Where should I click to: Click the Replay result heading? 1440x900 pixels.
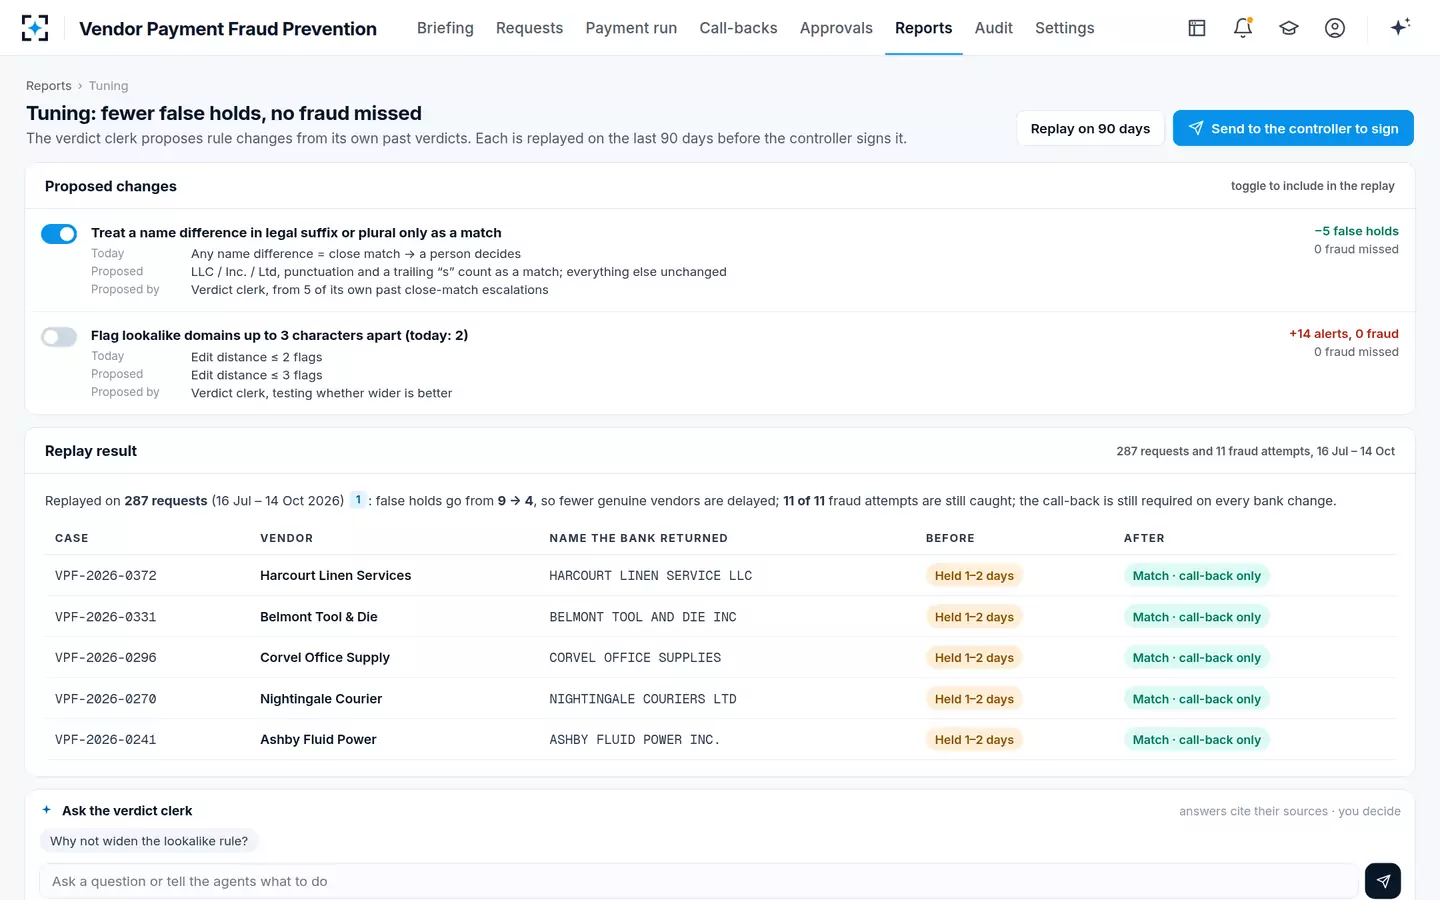pyautogui.click(x=91, y=451)
